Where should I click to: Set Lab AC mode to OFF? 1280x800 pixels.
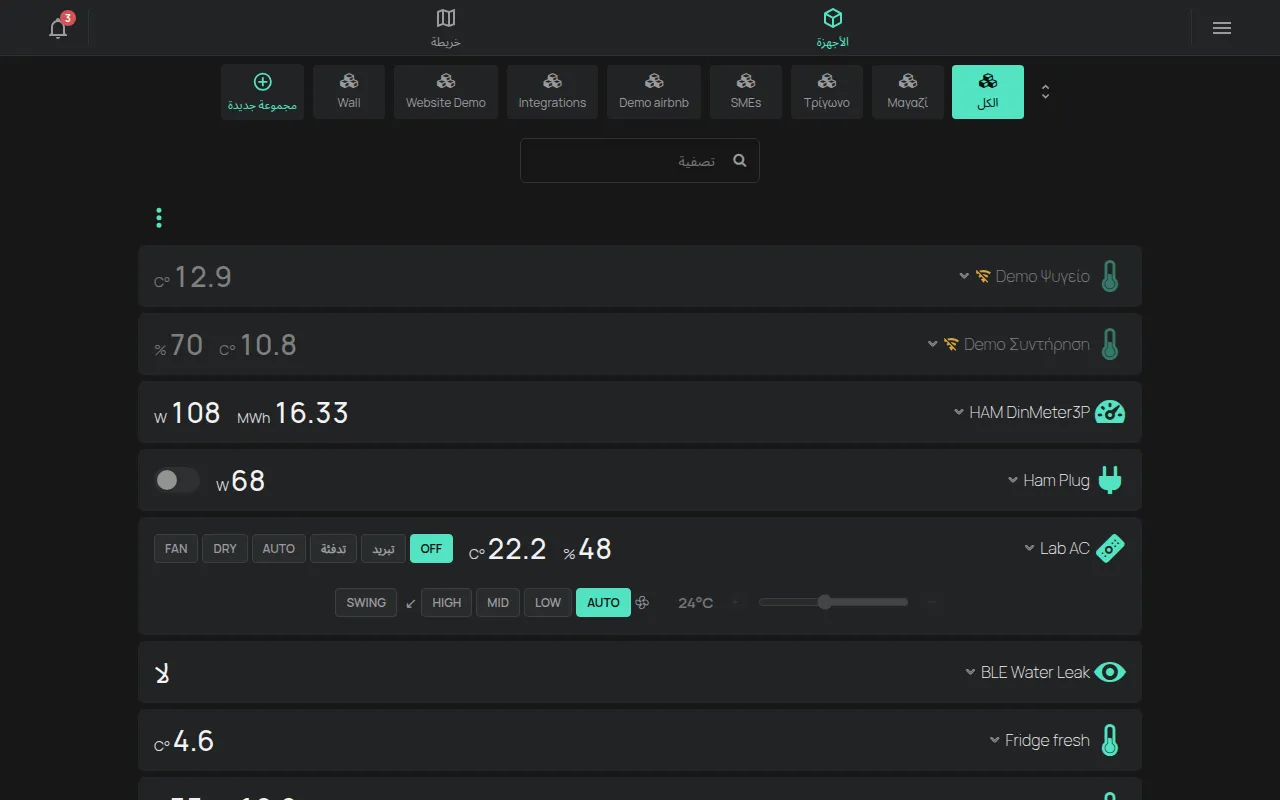point(431,548)
